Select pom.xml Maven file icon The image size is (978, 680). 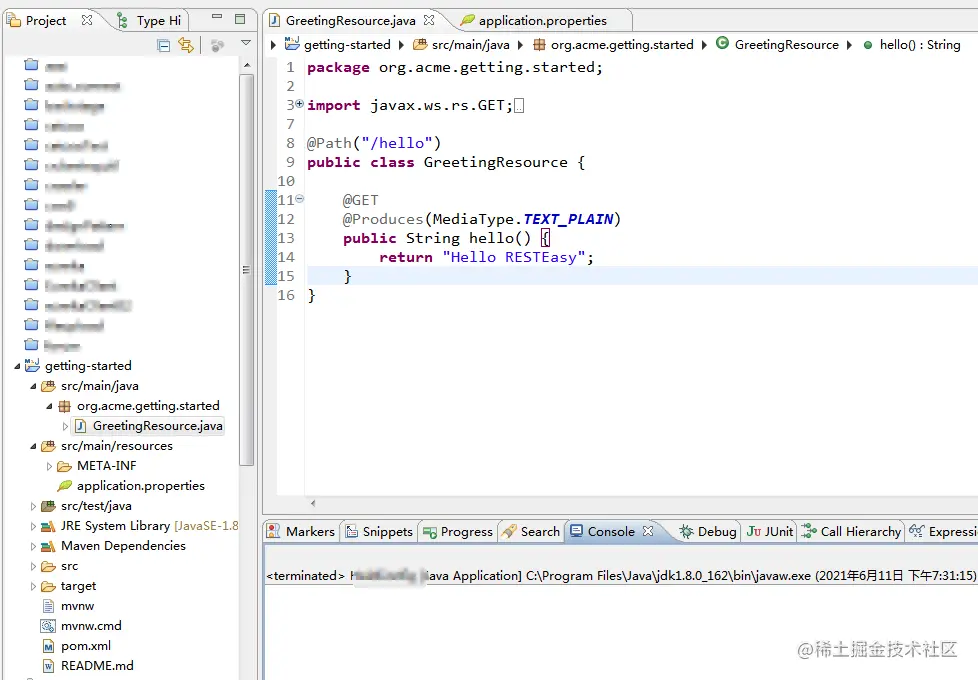pyautogui.click(x=48, y=646)
